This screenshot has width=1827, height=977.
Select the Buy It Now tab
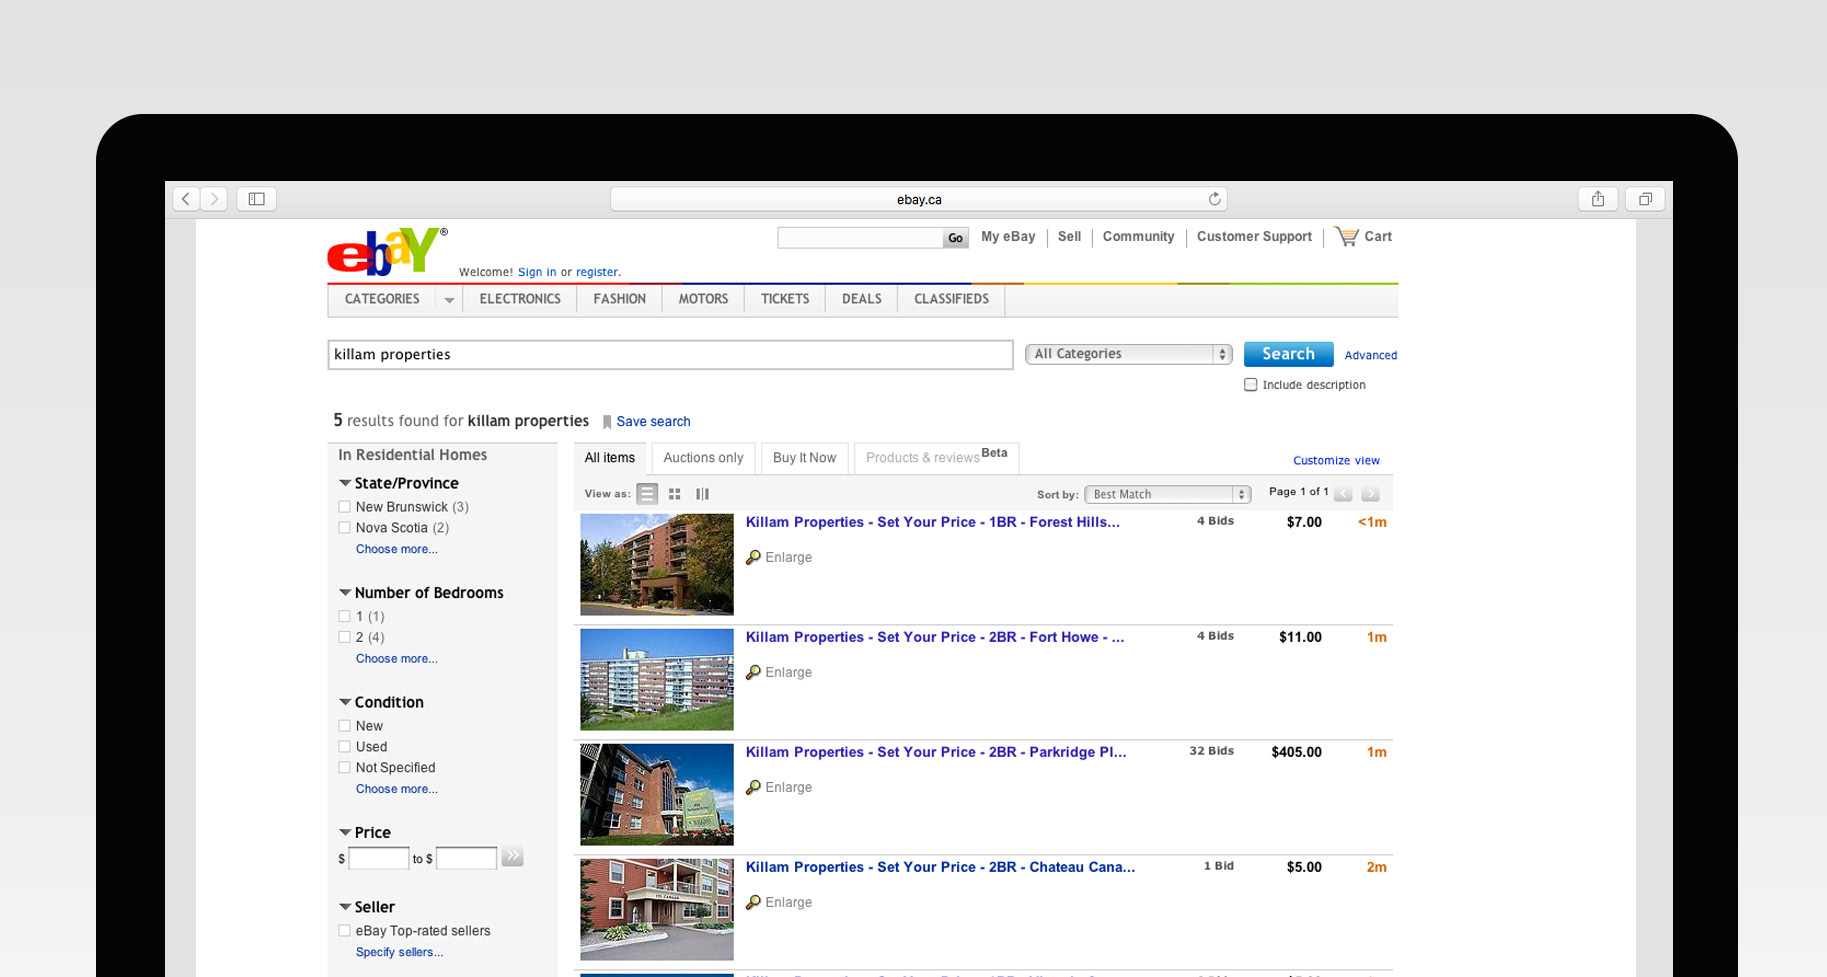click(804, 458)
